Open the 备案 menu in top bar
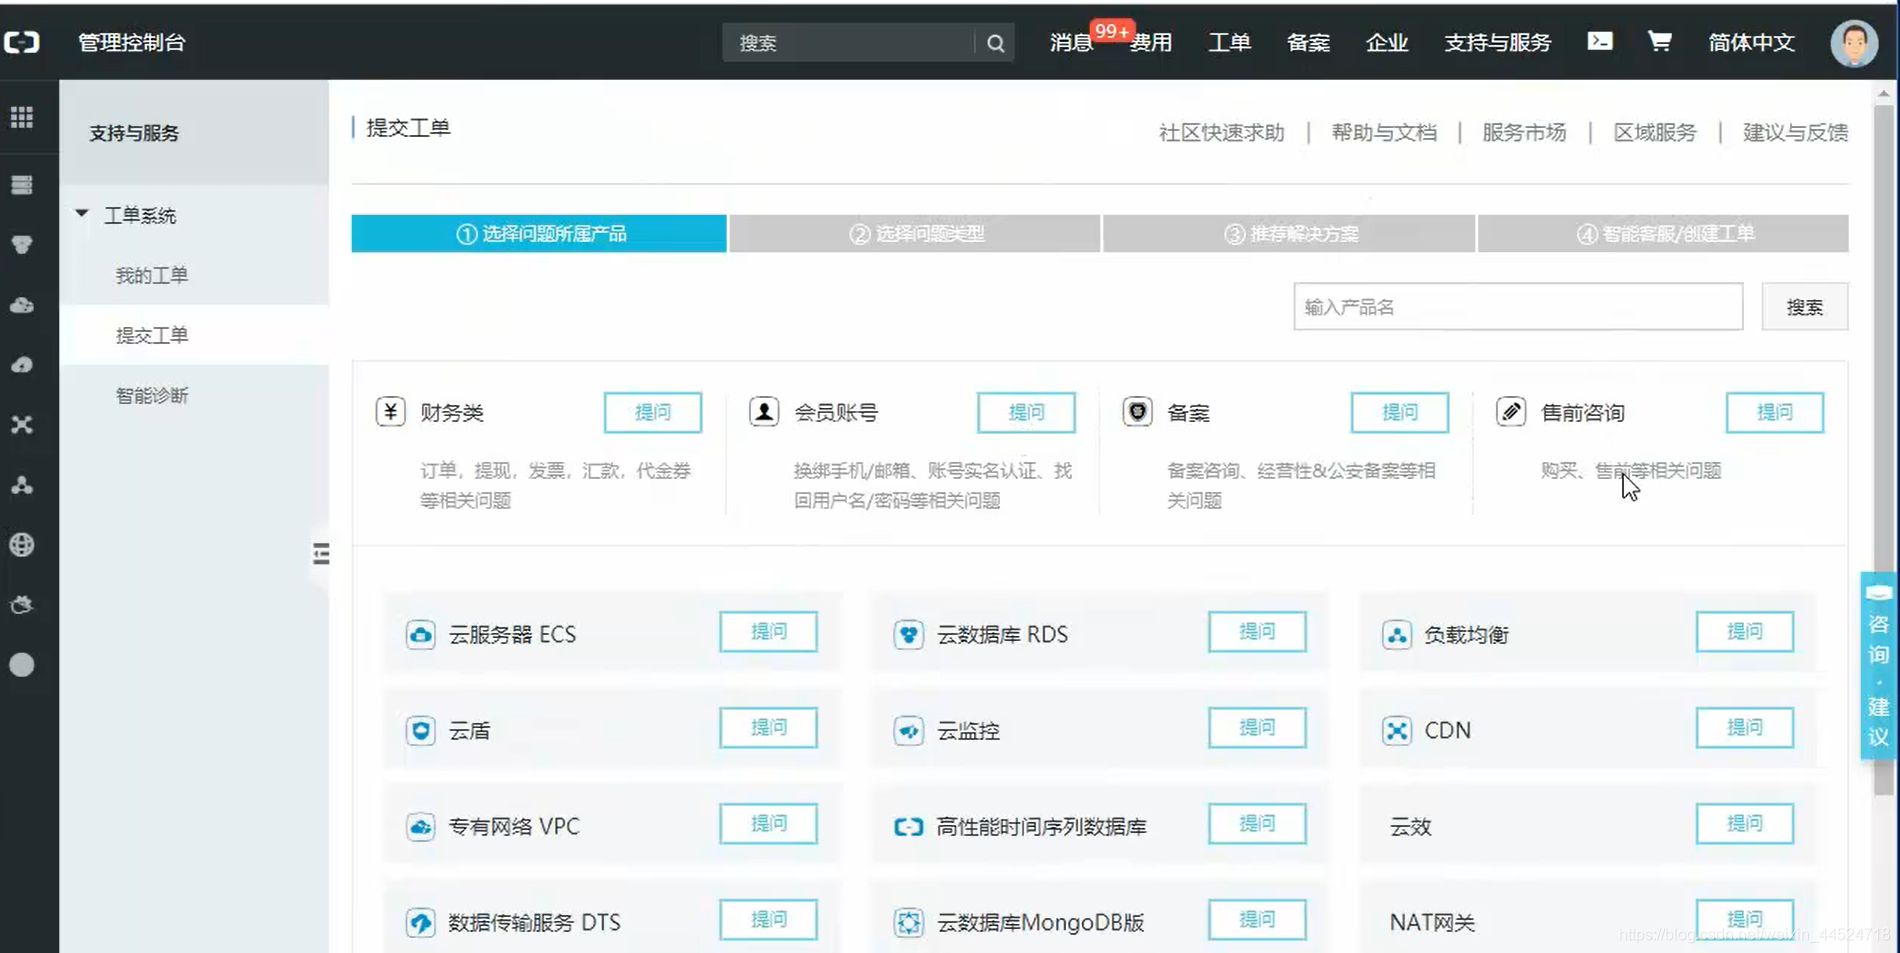Screen dimensions: 1900x953 click(x=1308, y=42)
